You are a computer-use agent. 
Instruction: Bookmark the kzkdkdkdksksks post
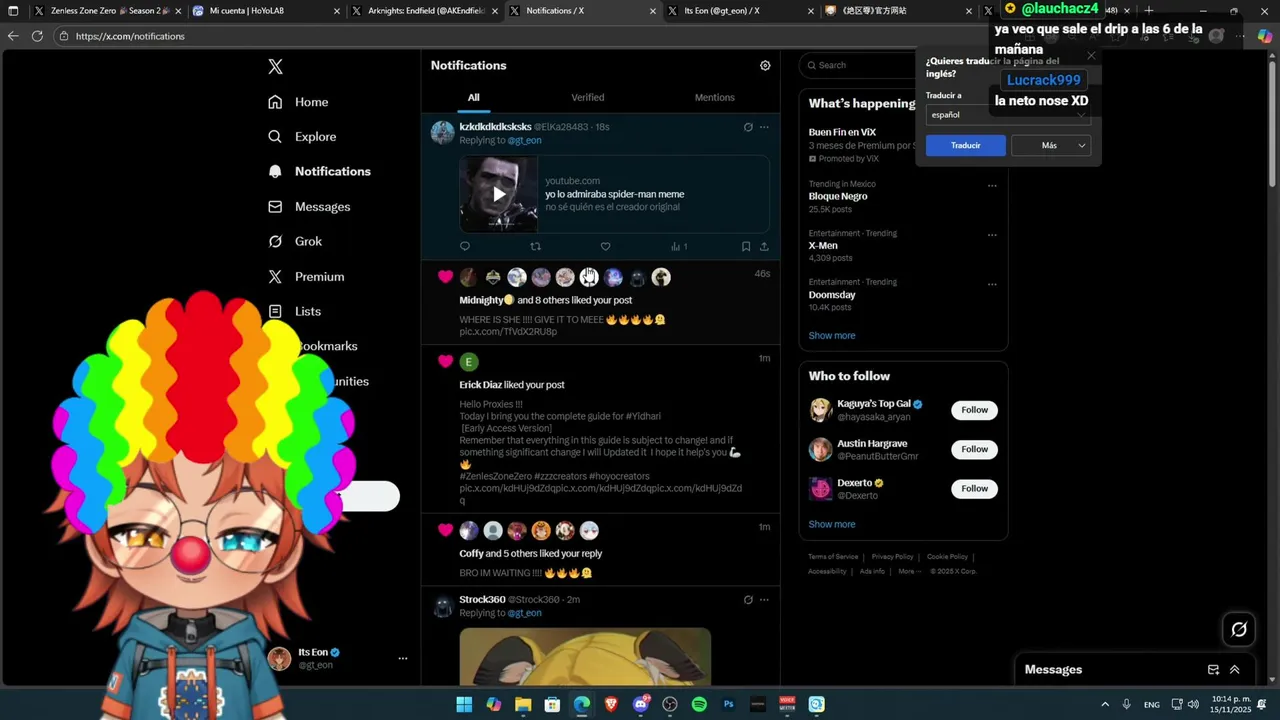tap(746, 246)
